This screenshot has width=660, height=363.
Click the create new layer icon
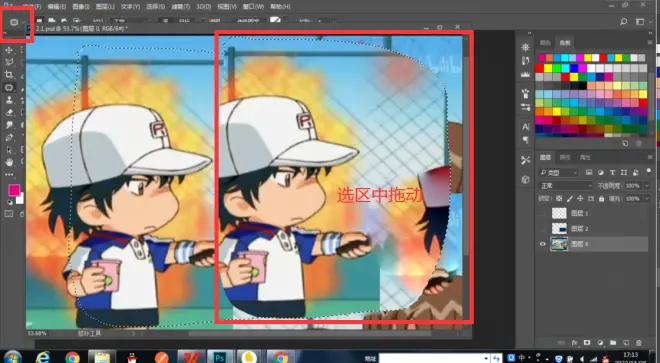626,343
